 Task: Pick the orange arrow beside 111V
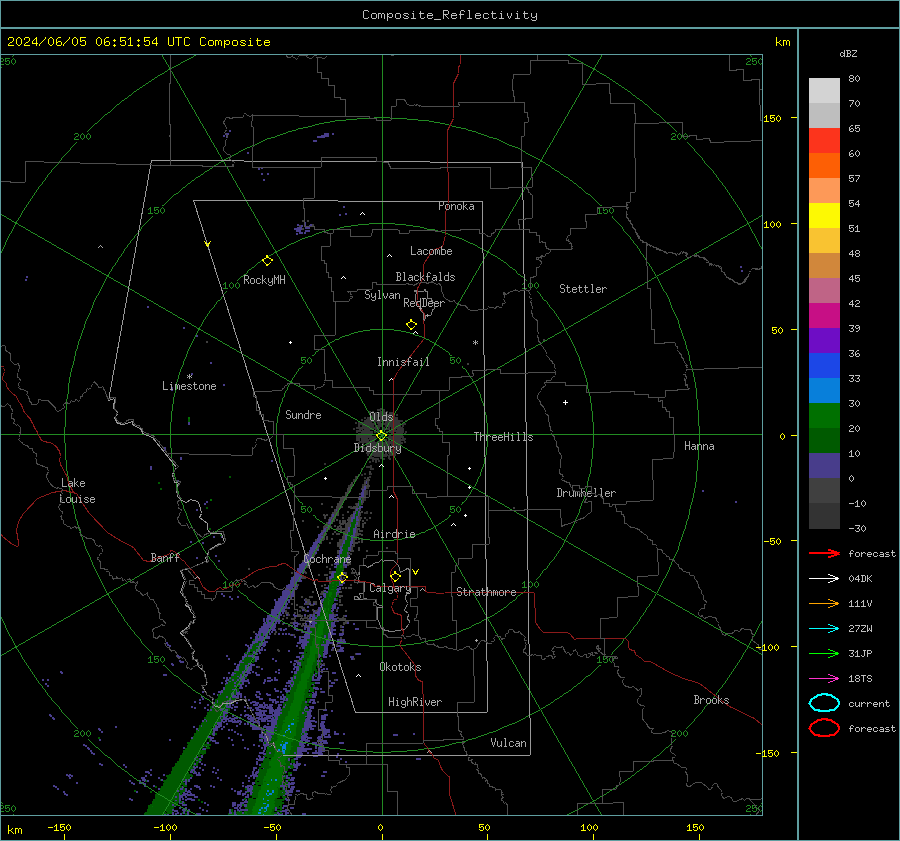[824, 603]
